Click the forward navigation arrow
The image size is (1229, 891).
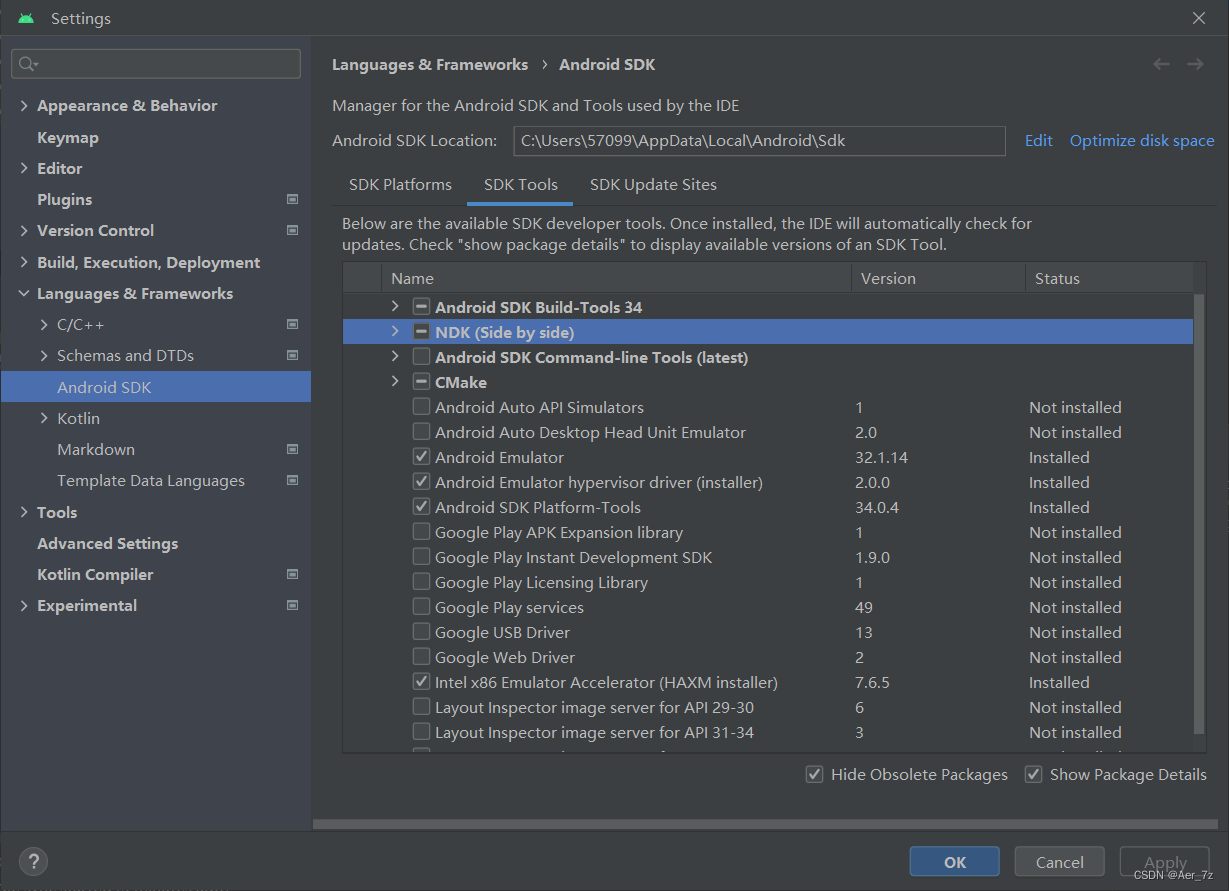pos(1195,63)
